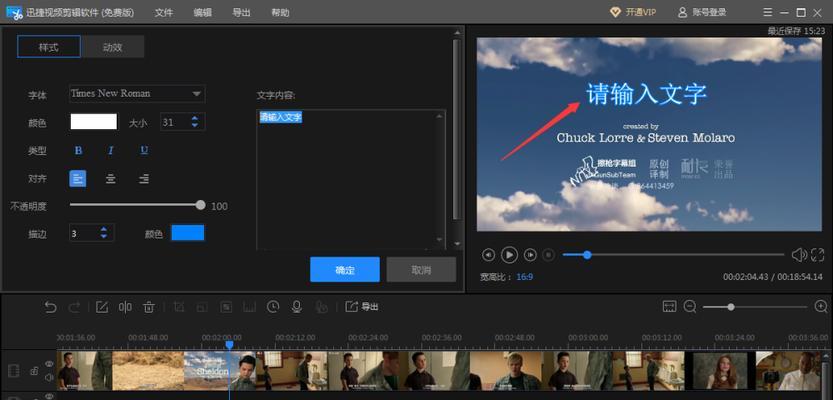Click the timeline zoom slider handle
This screenshot has width=833, height=400.
(731, 307)
